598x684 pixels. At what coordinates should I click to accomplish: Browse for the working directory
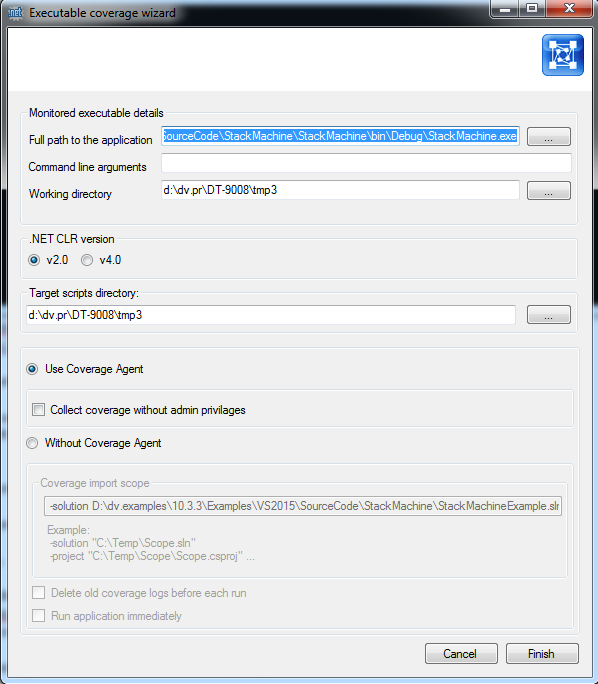(x=549, y=191)
